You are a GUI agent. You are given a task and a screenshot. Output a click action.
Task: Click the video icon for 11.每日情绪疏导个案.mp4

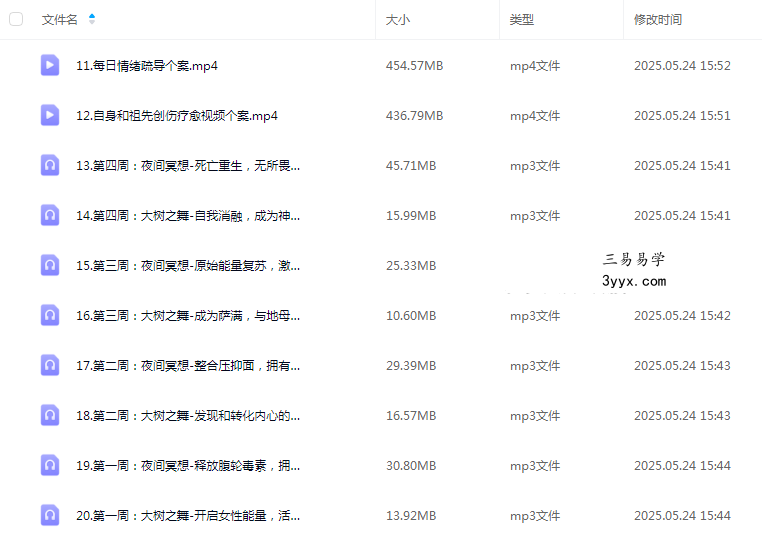pos(50,65)
